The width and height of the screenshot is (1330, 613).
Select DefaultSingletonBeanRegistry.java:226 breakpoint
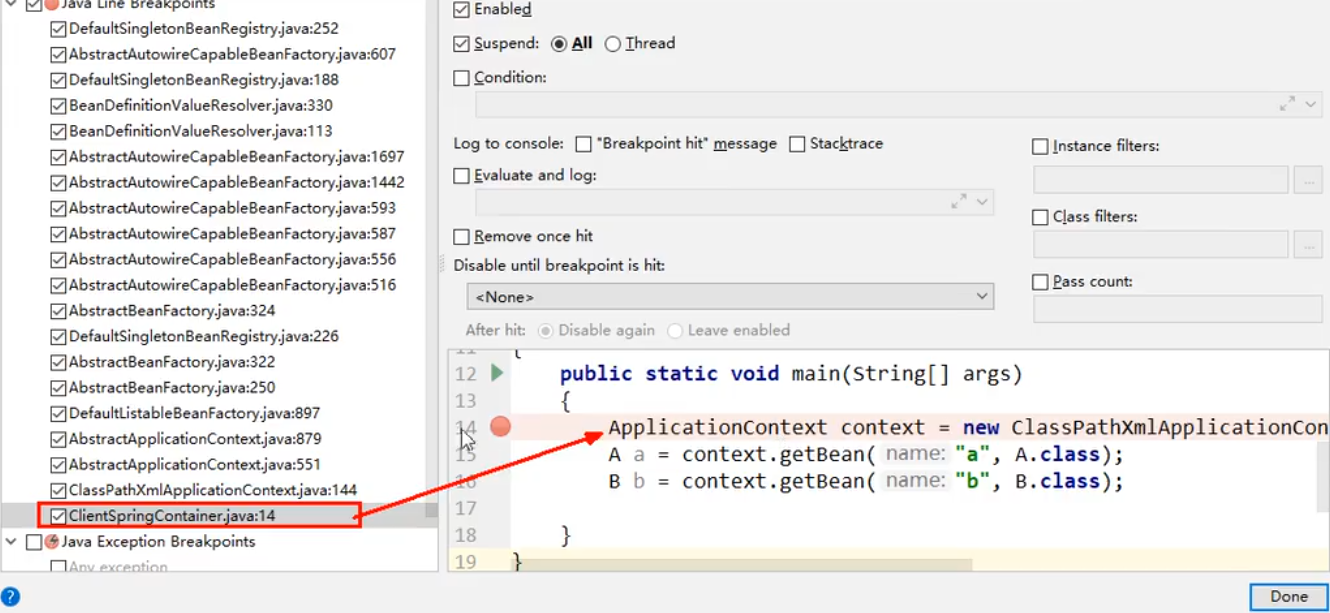pyautogui.click(x=204, y=336)
